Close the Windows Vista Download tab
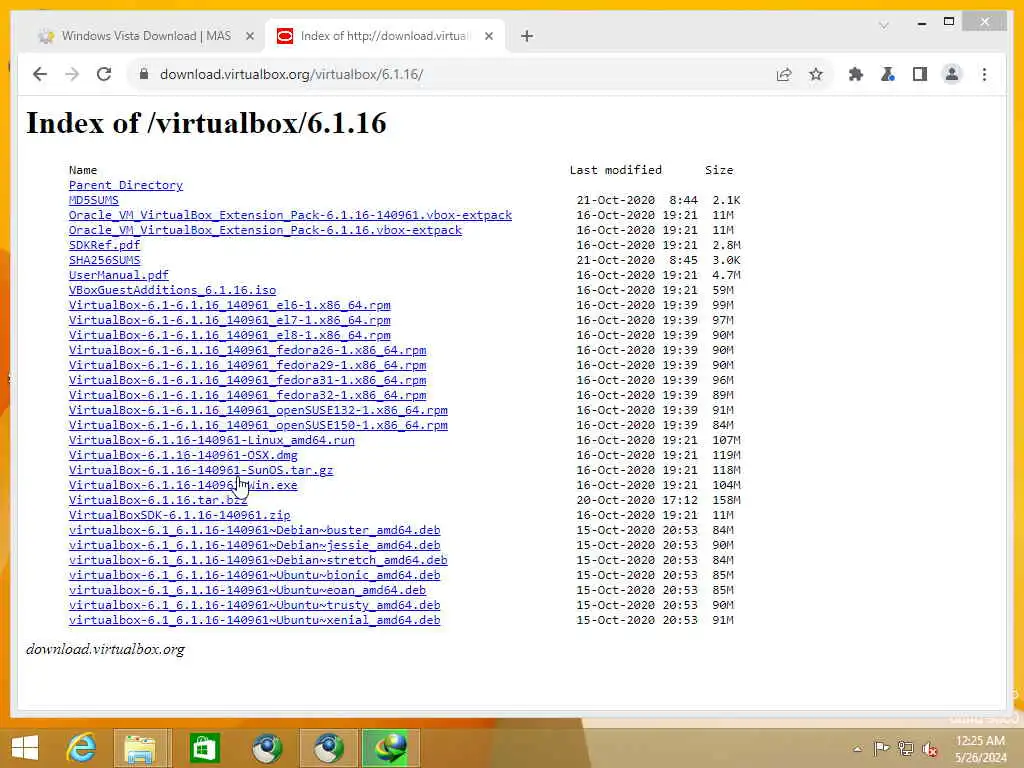 tap(249, 37)
